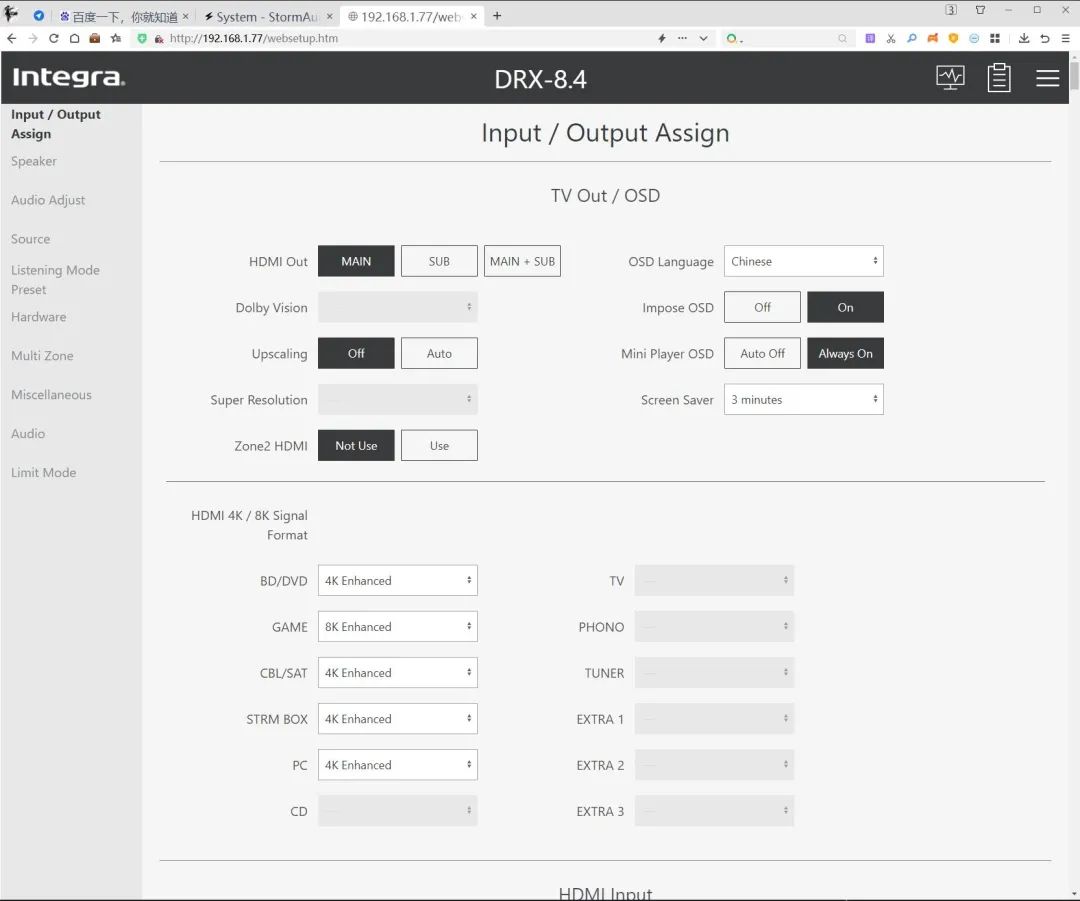Click the yellow shield extension icon
The height and width of the screenshot is (901, 1080).
[x=953, y=39]
